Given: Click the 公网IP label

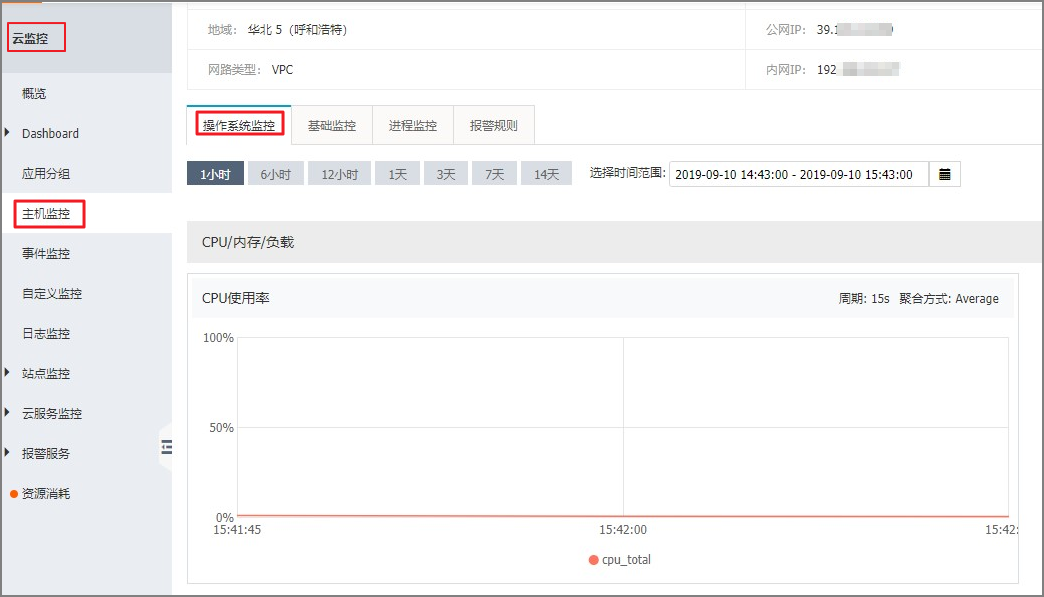Looking at the screenshot, I should 786,30.
